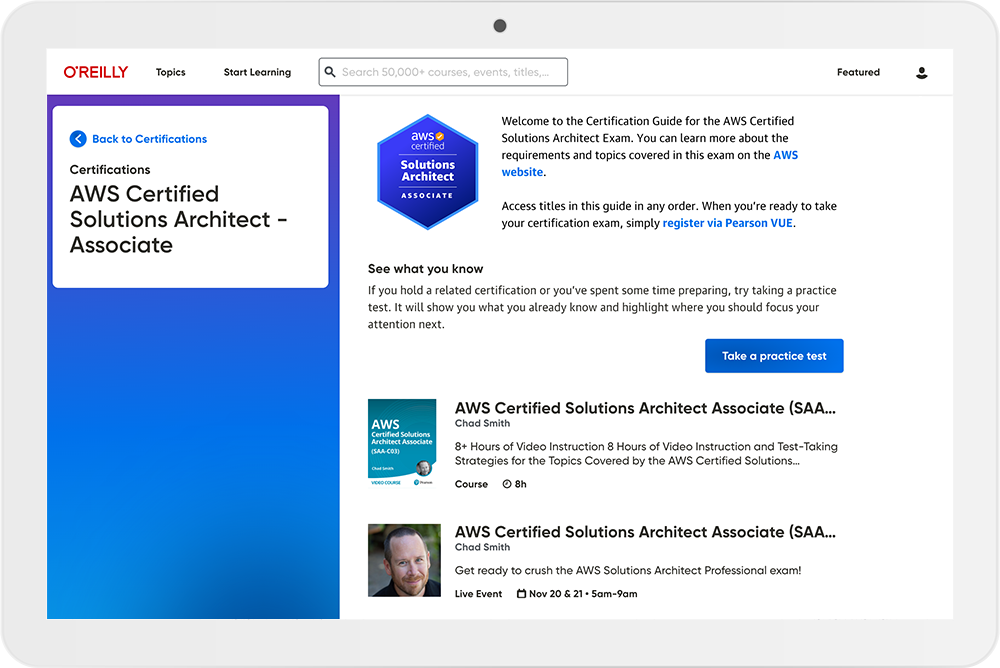The image size is (1000, 668).
Task: Open the Featured menu
Action: 858,72
